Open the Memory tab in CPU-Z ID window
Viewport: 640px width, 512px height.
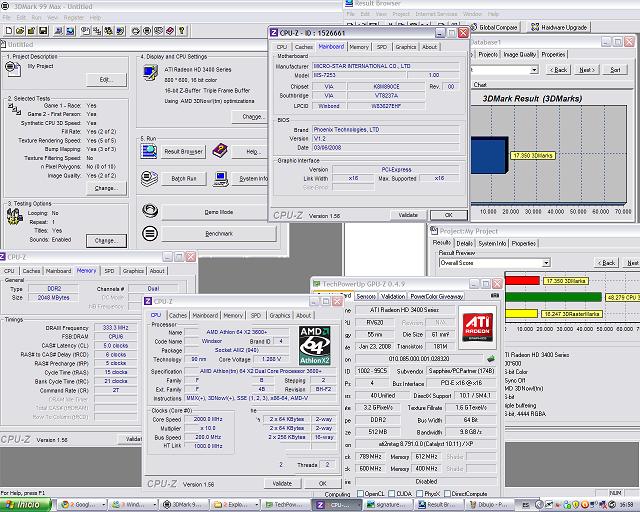(x=359, y=47)
